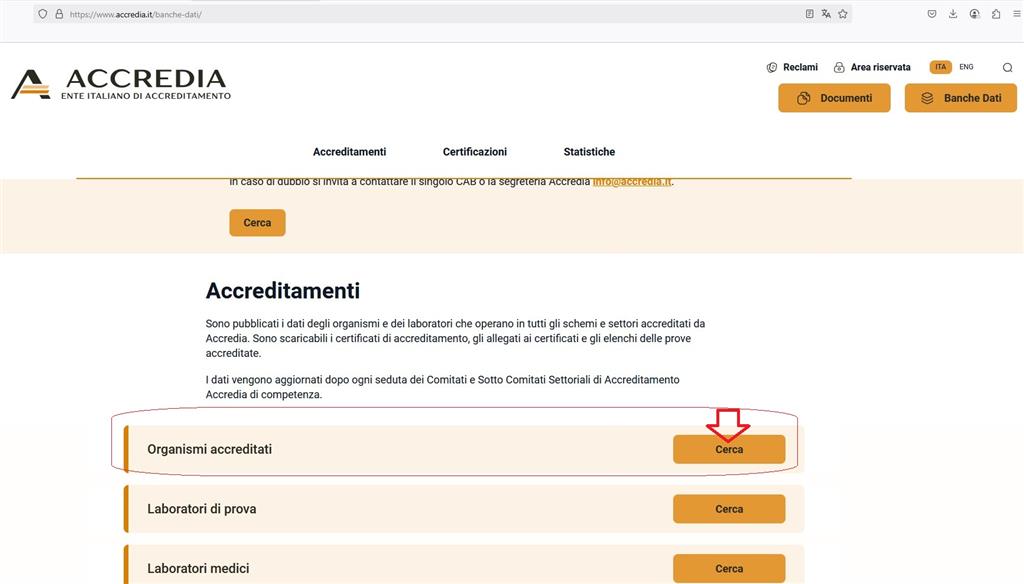Open the browser translate page icon

[826, 14]
